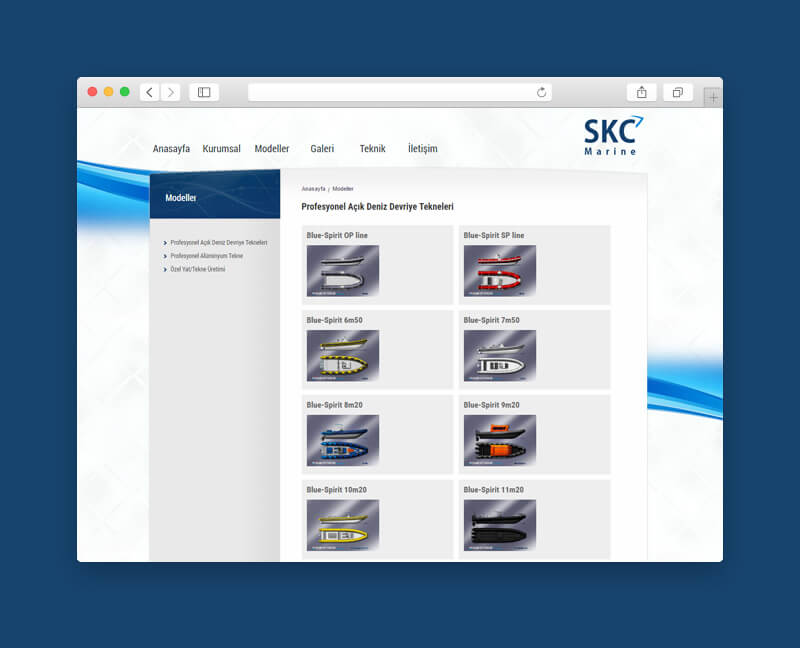Open the Anasayfa menu item
This screenshot has height=648, width=800.
click(x=171, y=148)
